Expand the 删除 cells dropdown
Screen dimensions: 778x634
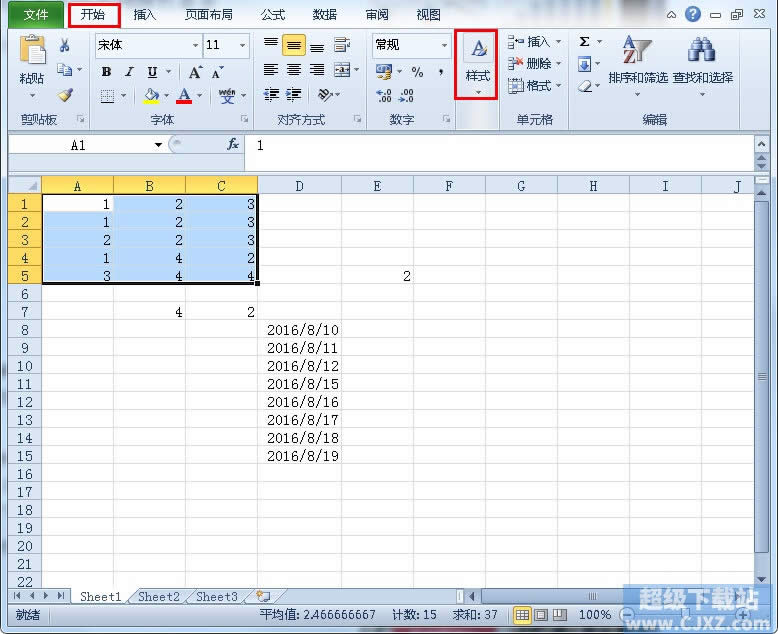pos(558,64)
